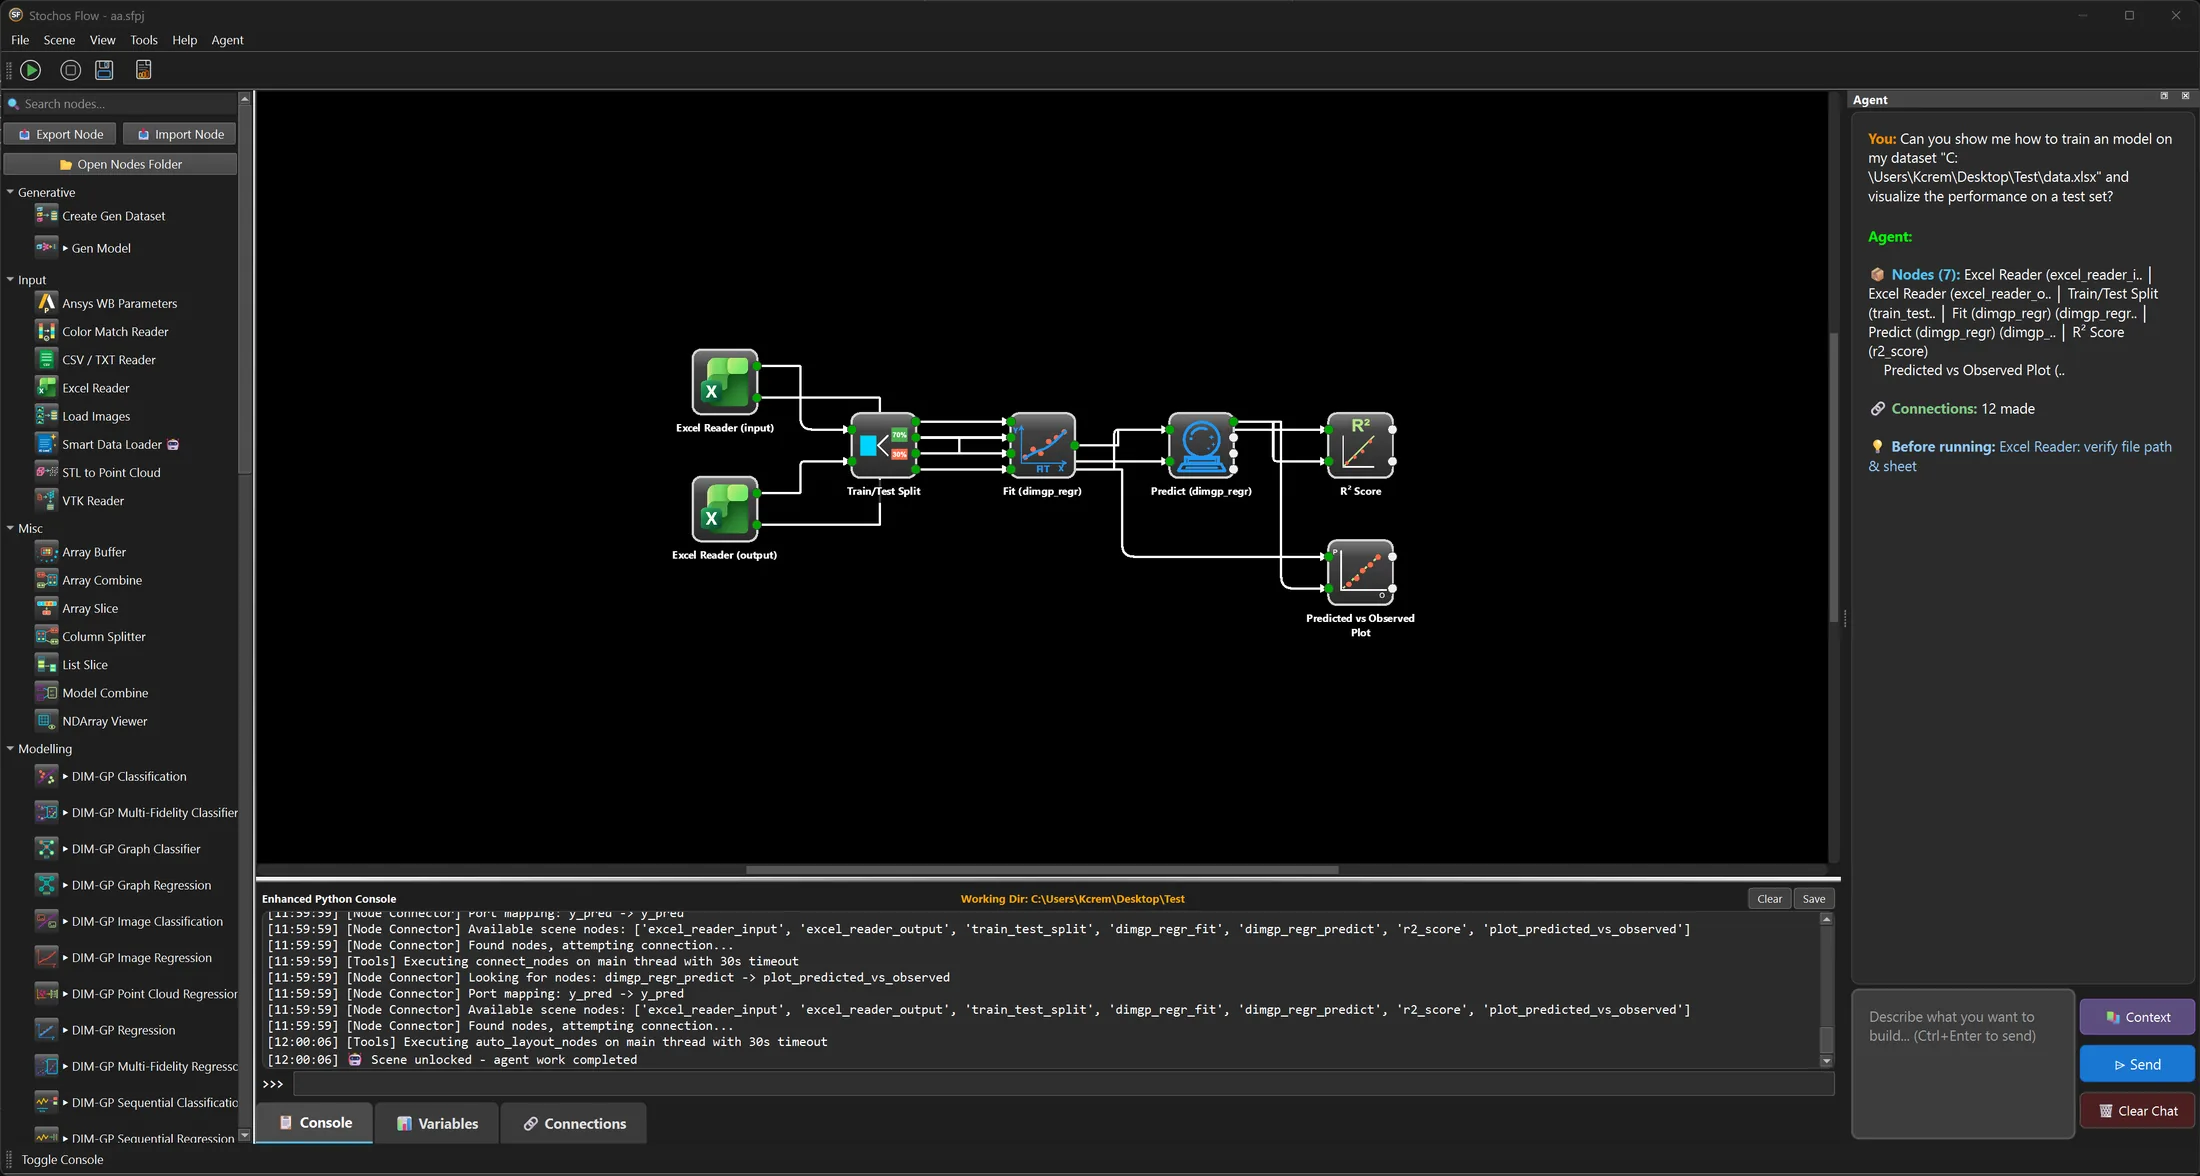The height and width of the screenshot is (1176, 2200).
Task: Expand DIM-GP Image Regression submenu
Action: click(x=65, y=958)
